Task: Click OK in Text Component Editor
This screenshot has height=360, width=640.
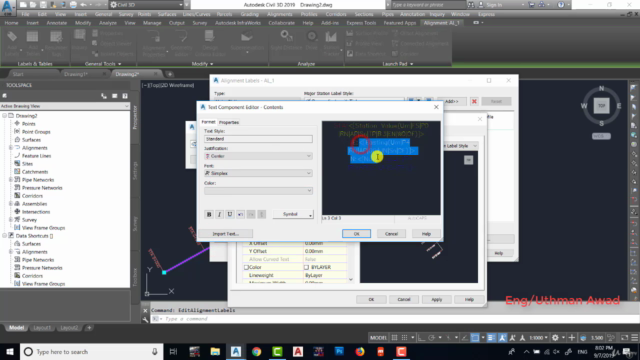Action: point(356,233)
